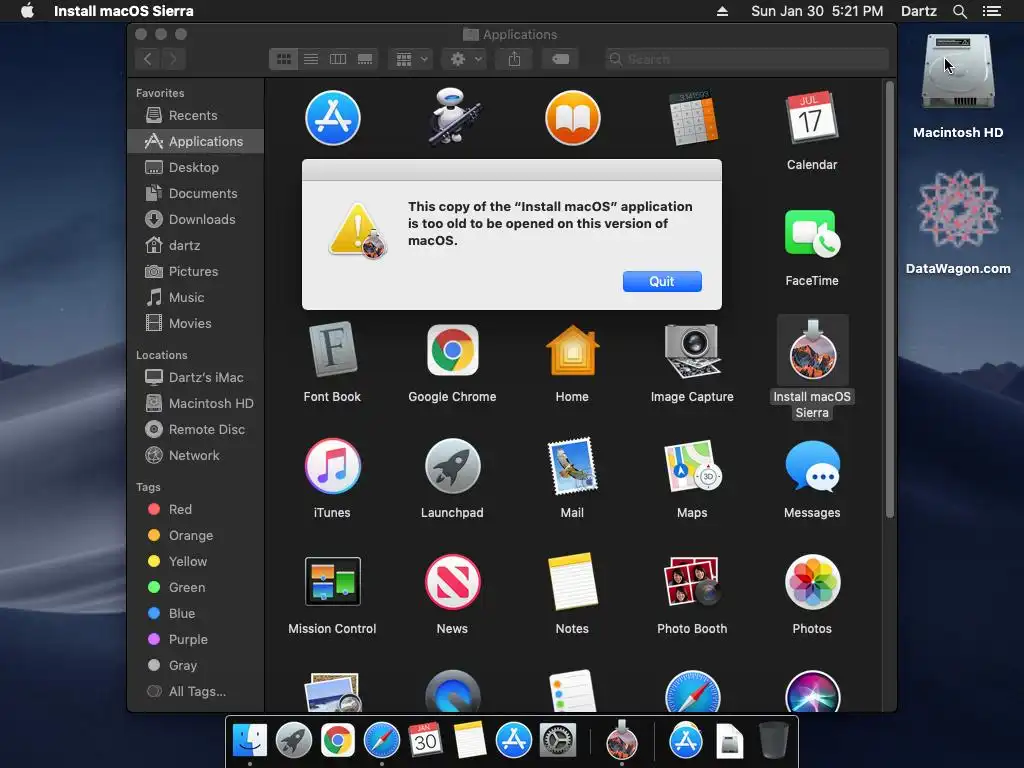Open the gear Action menu dropdown

465,59
